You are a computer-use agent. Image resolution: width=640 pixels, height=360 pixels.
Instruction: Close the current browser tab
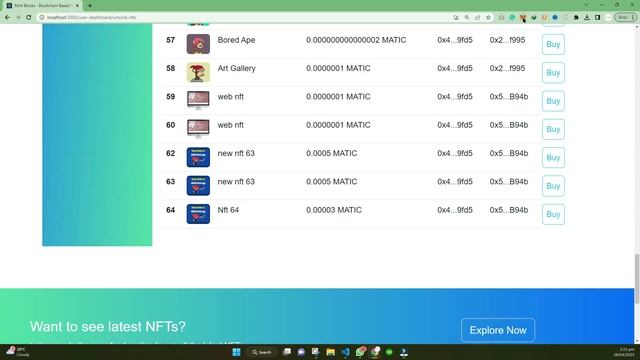[x=77, y=6]
